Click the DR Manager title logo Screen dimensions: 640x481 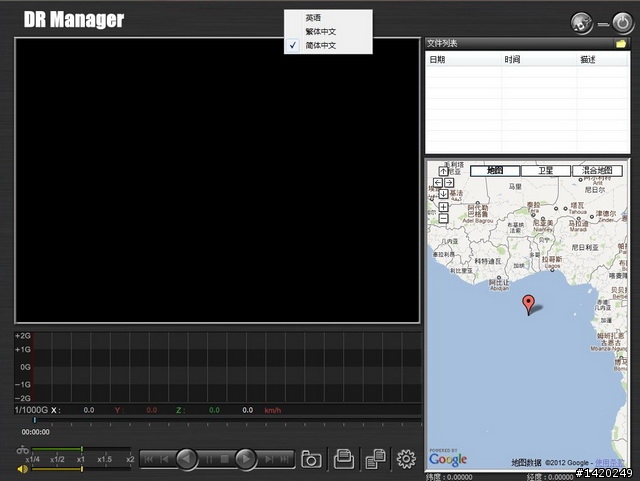(x=74, y=19)
